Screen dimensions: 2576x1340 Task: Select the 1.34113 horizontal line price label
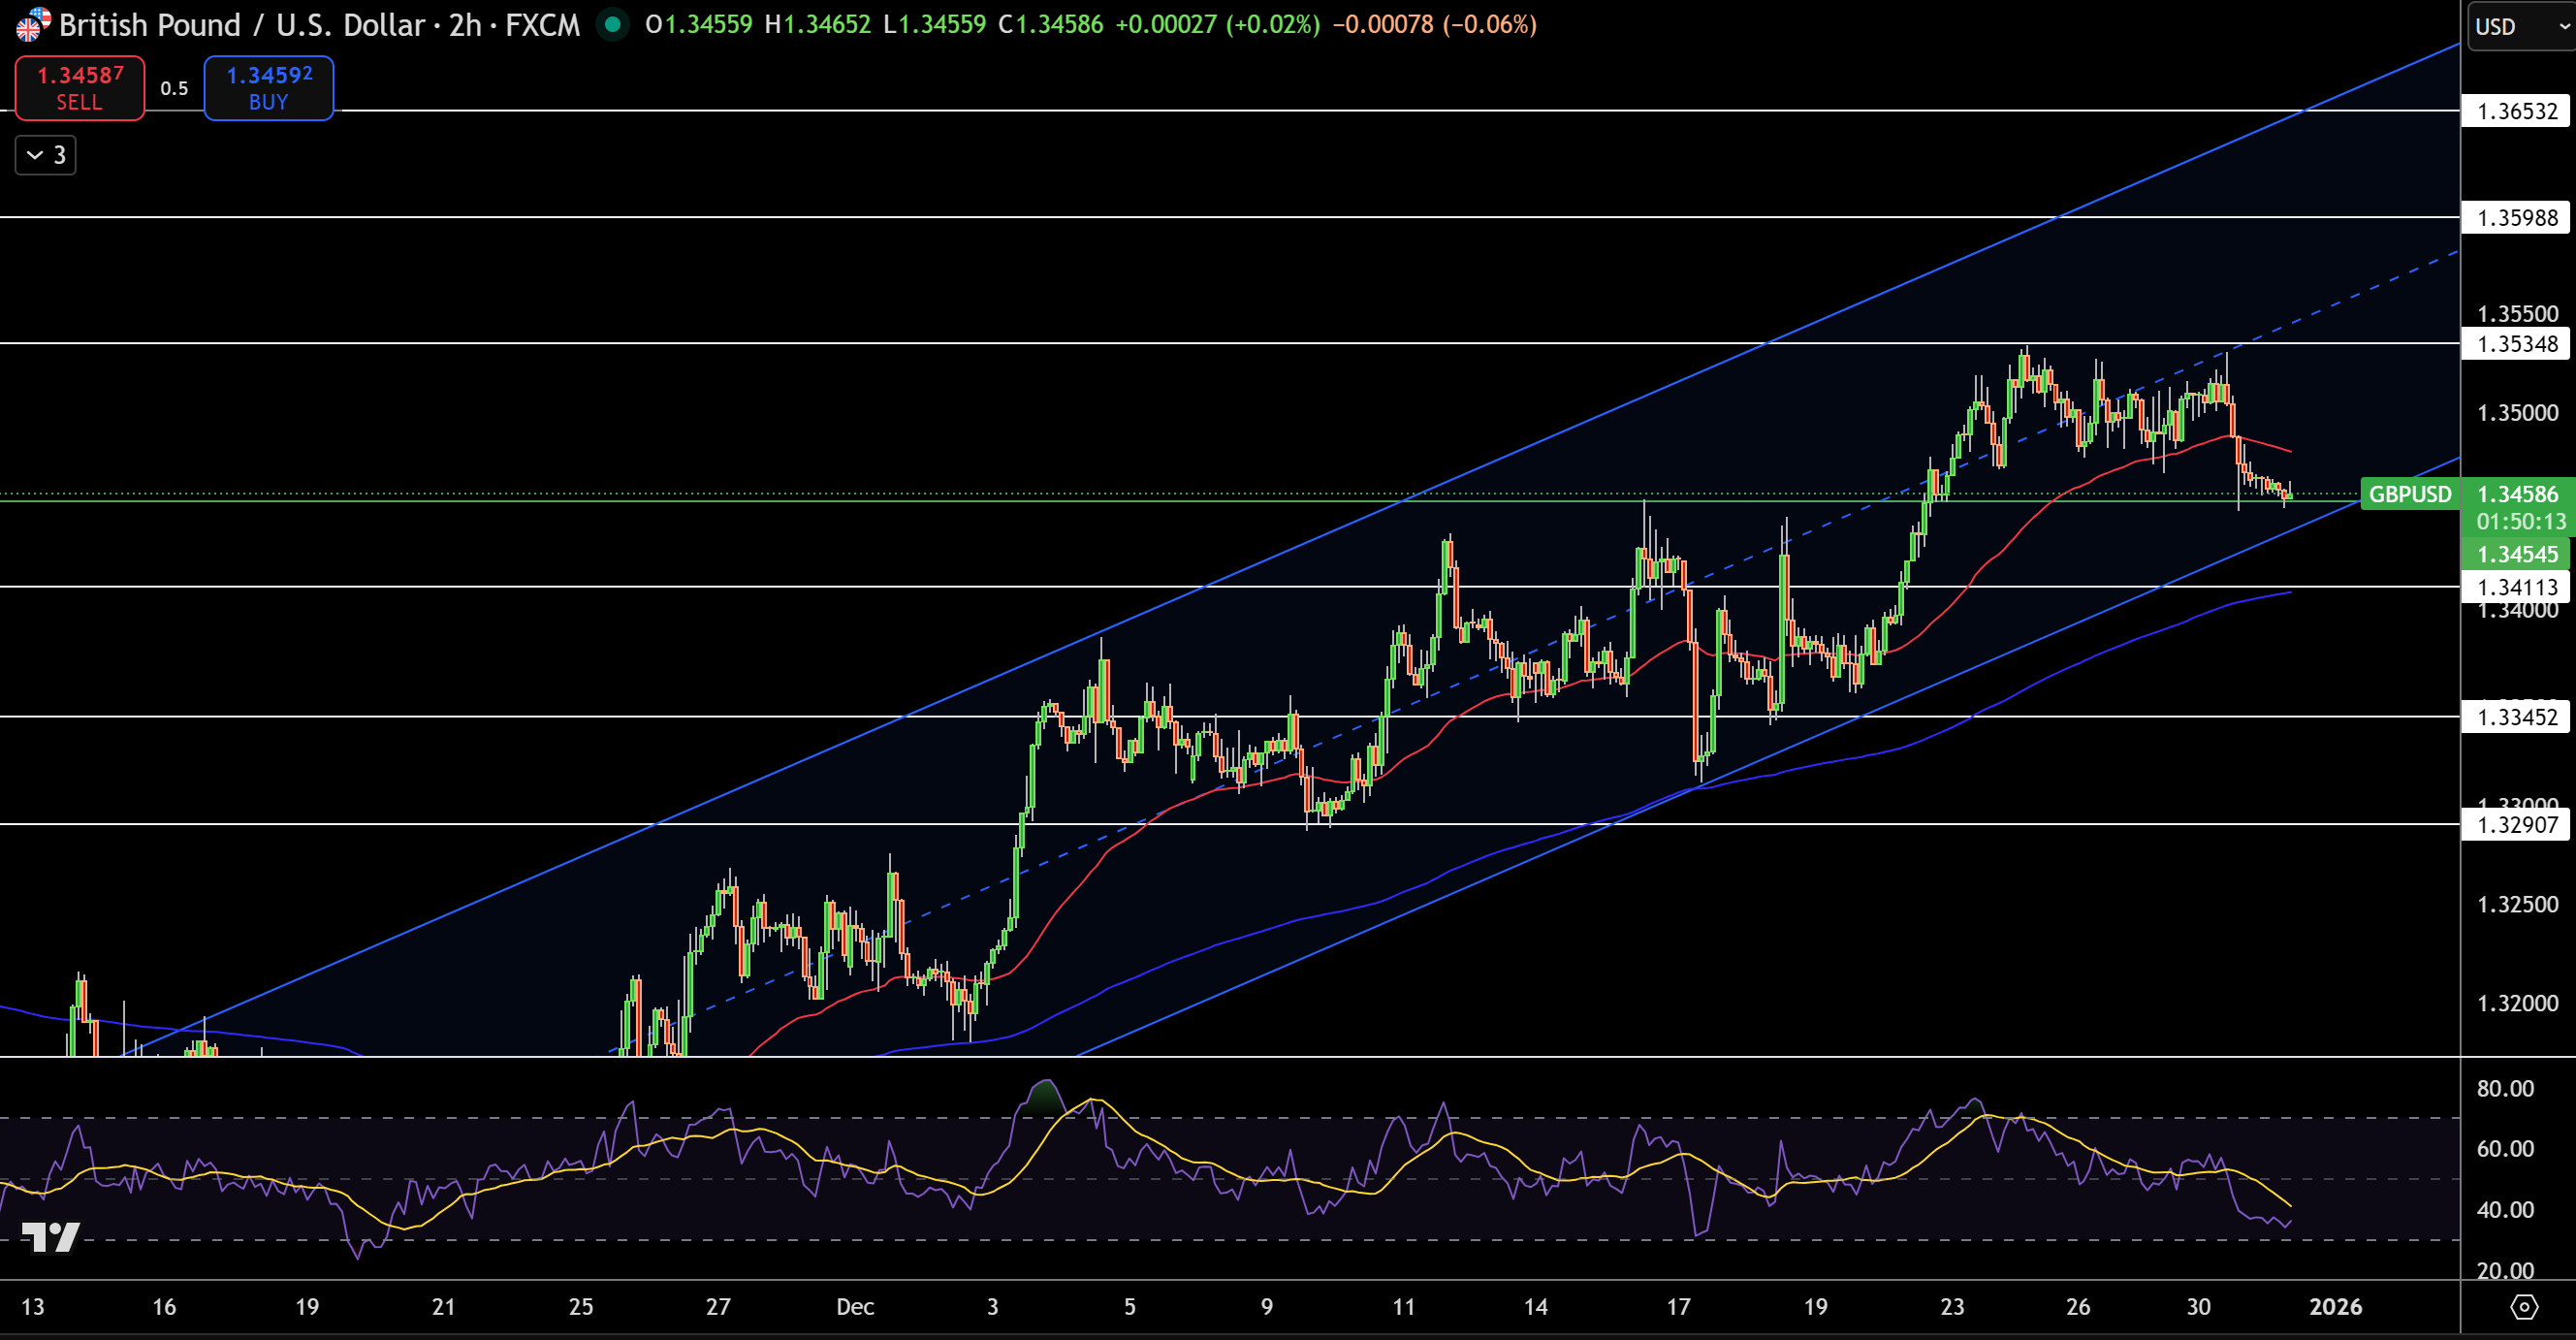pos(2516,587)
